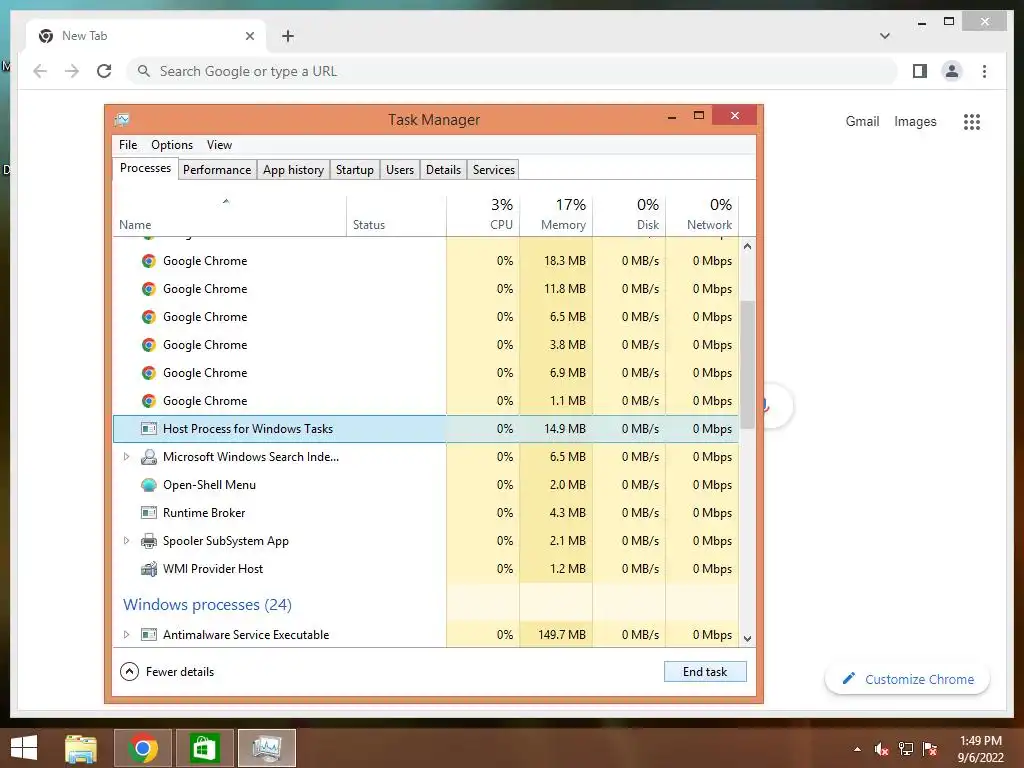The width and height of the screenshot is (1024, 768).
Task: Open Gmail link
Action: click(862, 121)
